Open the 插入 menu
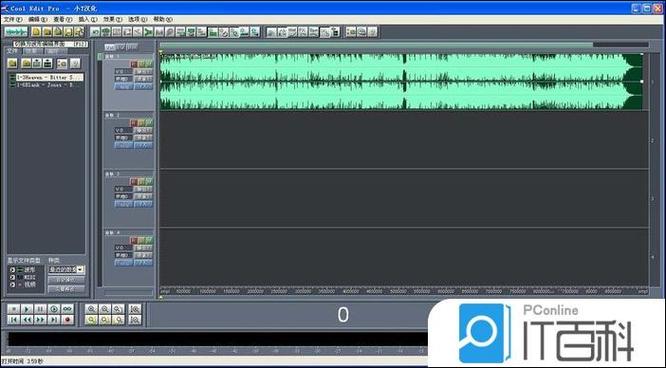666x368 pixels. pyautogui.click(x=87, y=20)
